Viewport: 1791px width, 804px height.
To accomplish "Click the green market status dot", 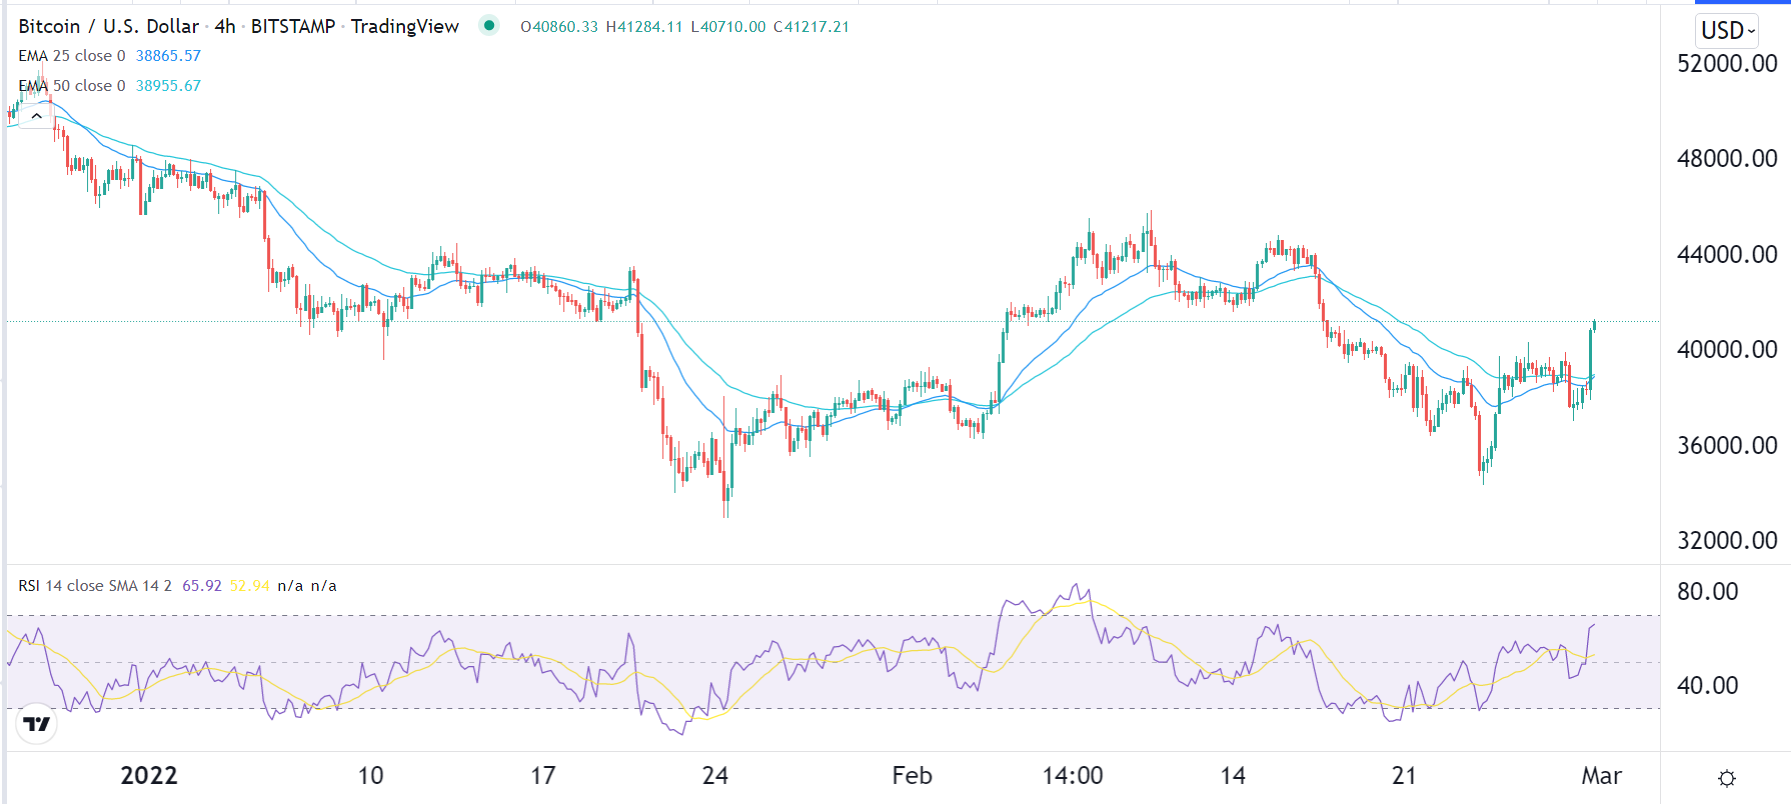I will click(x=489, y=26).
